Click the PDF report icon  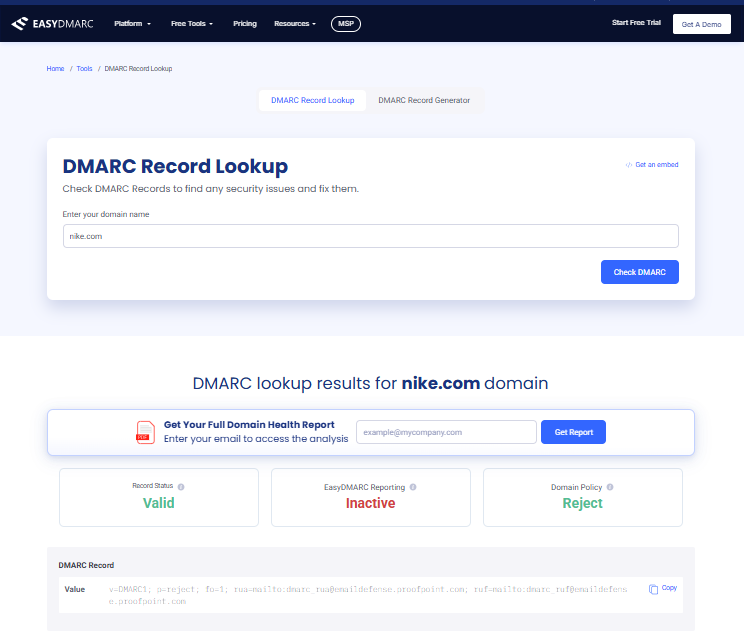(x=146, y=432)
